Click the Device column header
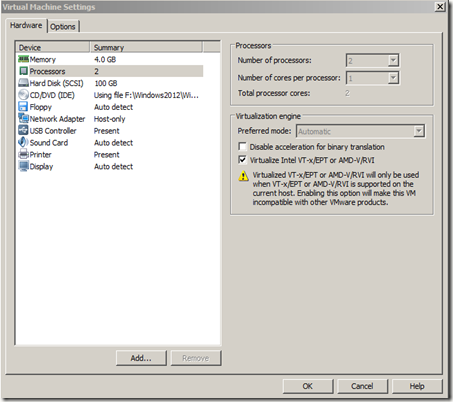Viewport: 453px width, 402px height. (x=53, y=47)
